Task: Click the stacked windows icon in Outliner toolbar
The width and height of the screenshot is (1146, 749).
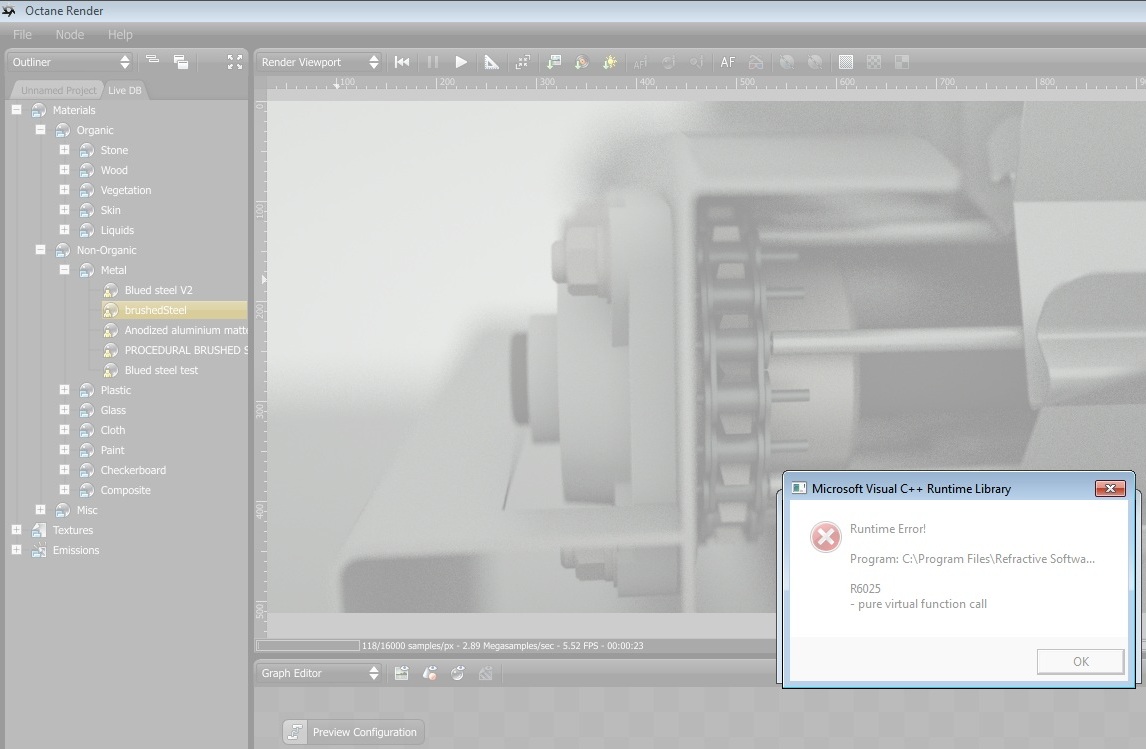Action: 181,62
